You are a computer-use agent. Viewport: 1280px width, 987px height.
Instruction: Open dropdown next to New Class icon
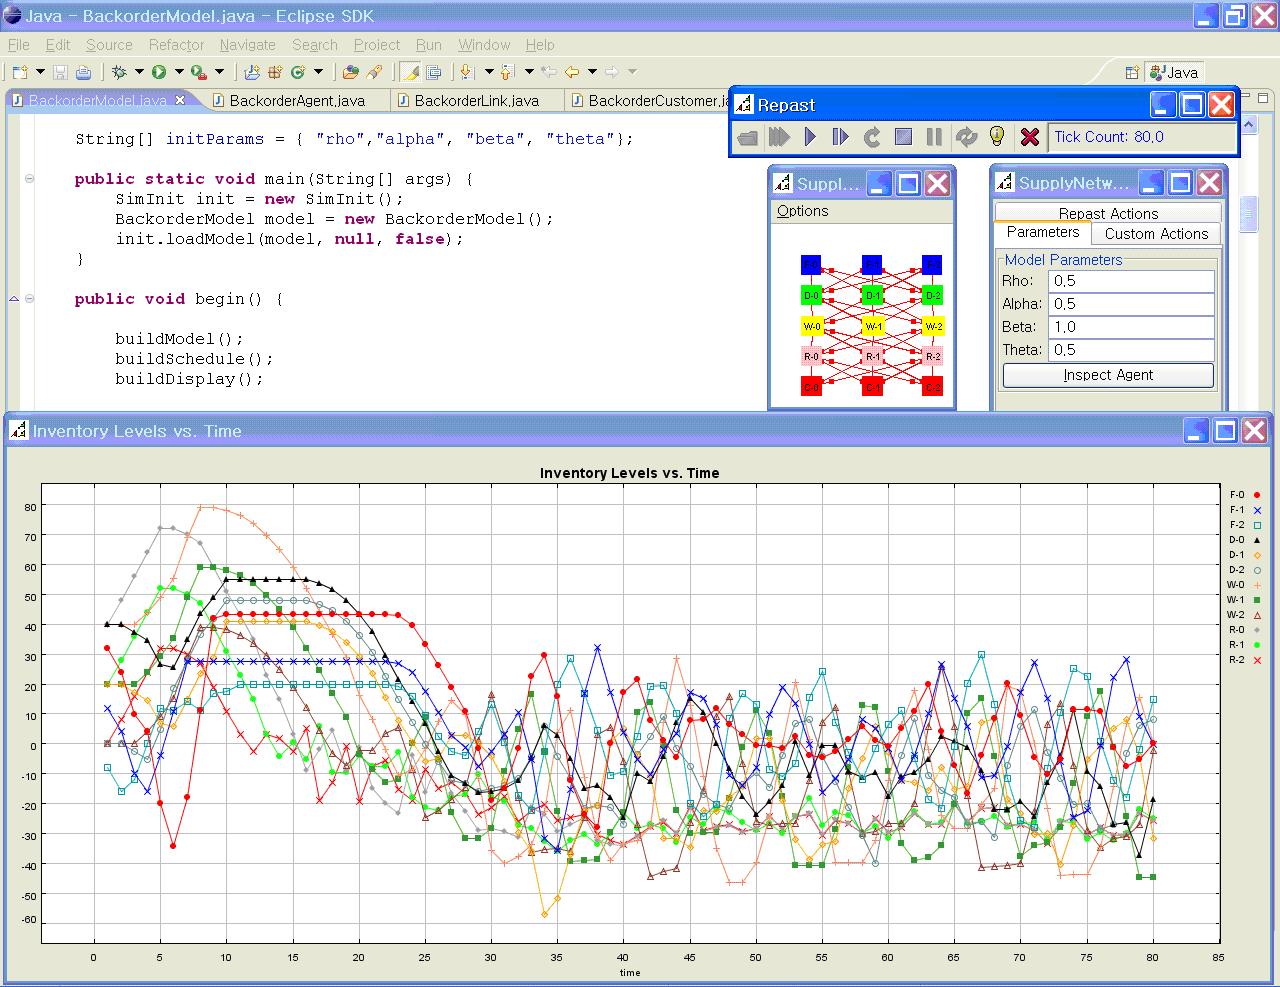coord(318,72)
